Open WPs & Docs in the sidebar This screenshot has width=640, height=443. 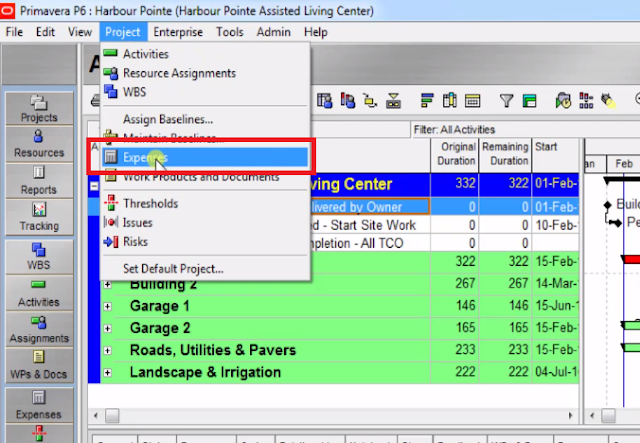click(39, 365)
